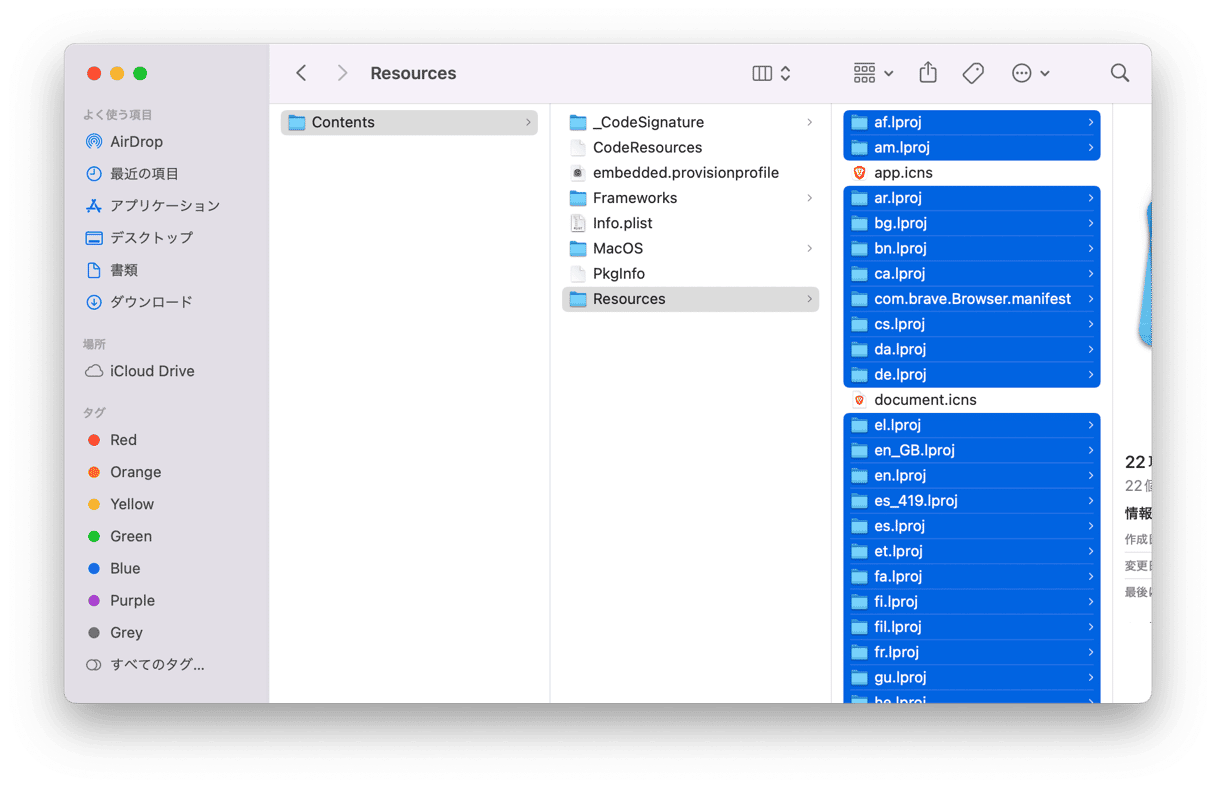Select the bn.lproj folder

click(972, 248)
